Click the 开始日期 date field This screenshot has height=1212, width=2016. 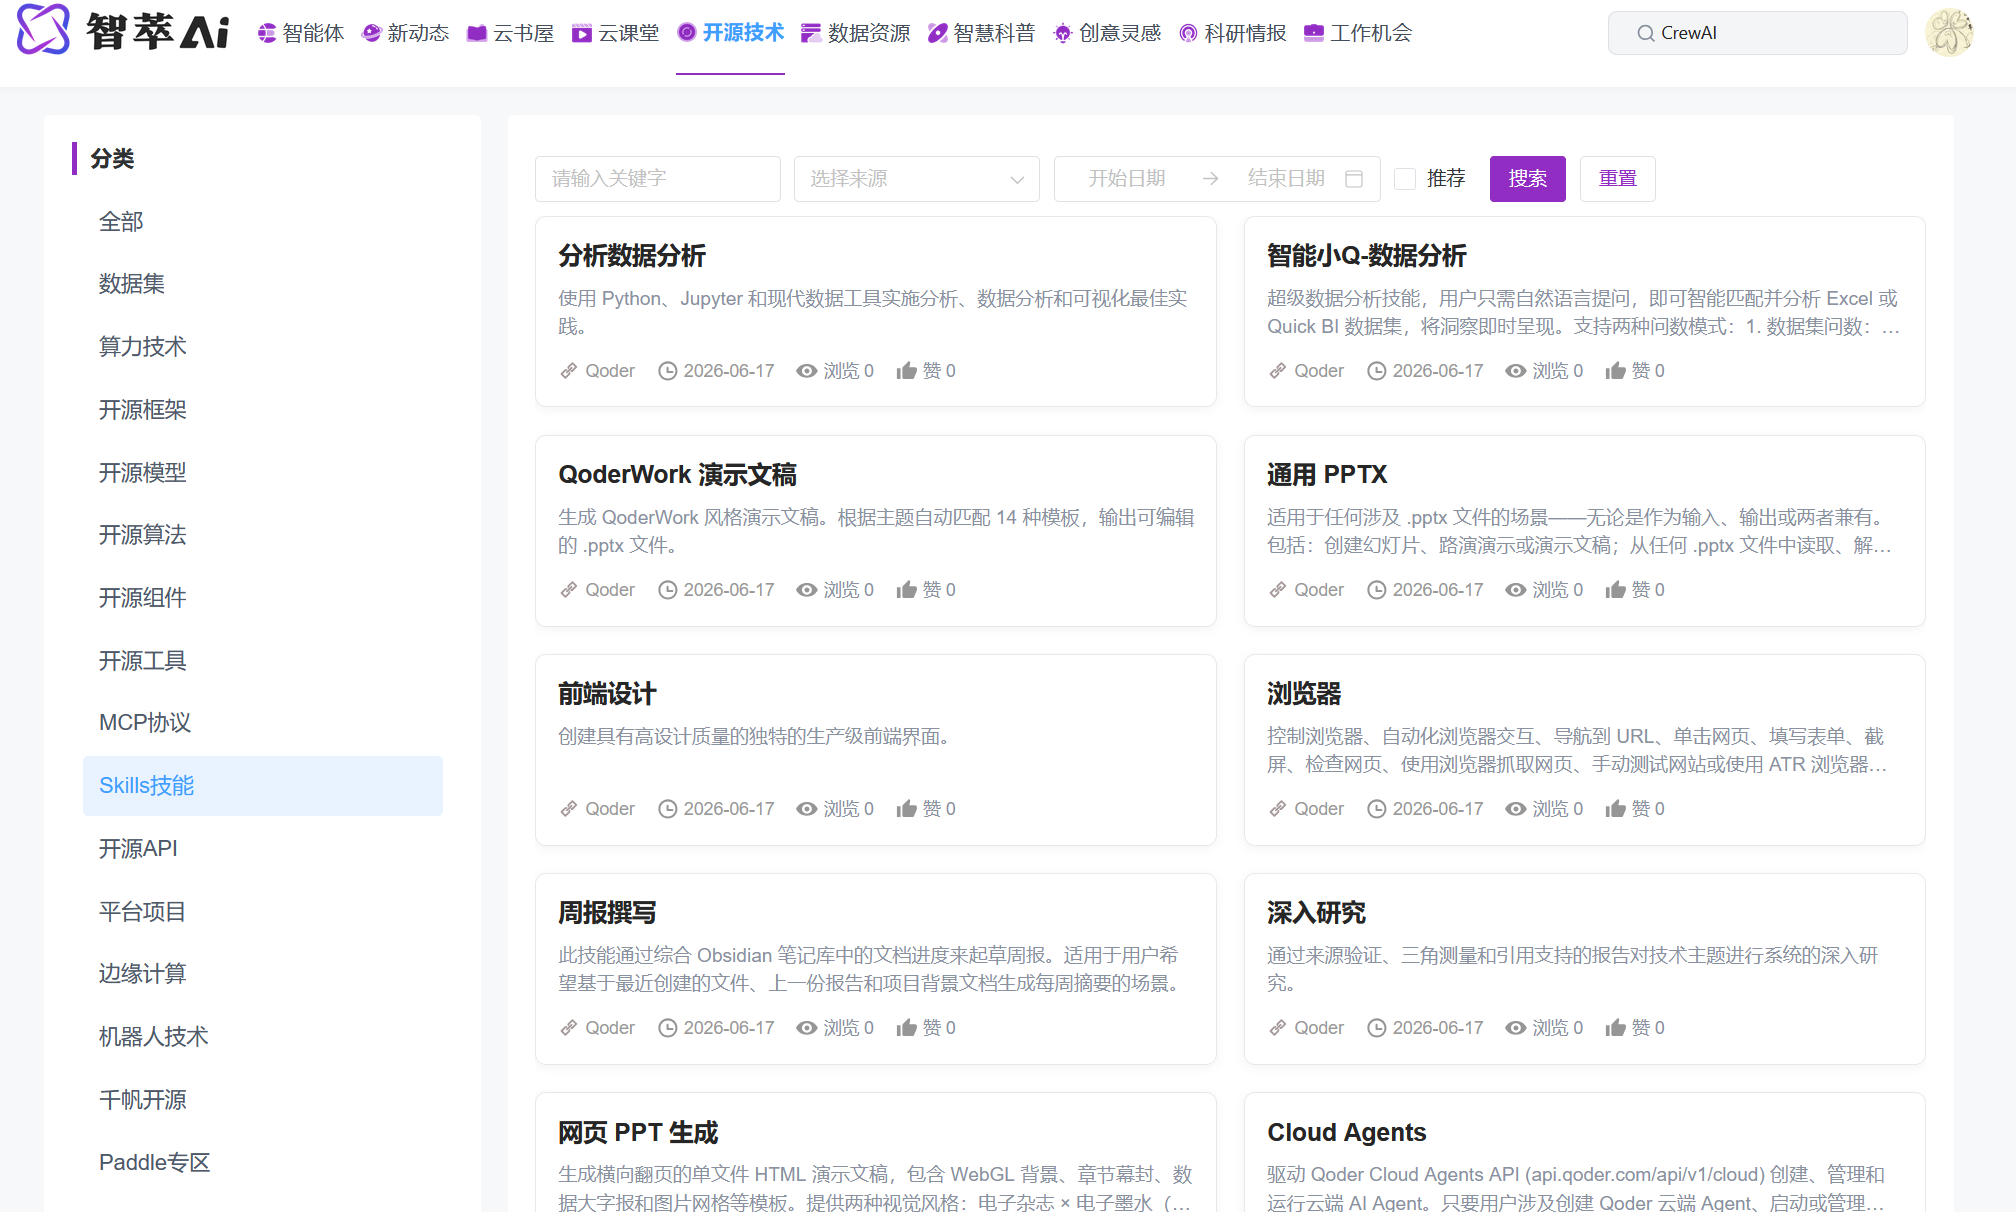pos(1127,179)
